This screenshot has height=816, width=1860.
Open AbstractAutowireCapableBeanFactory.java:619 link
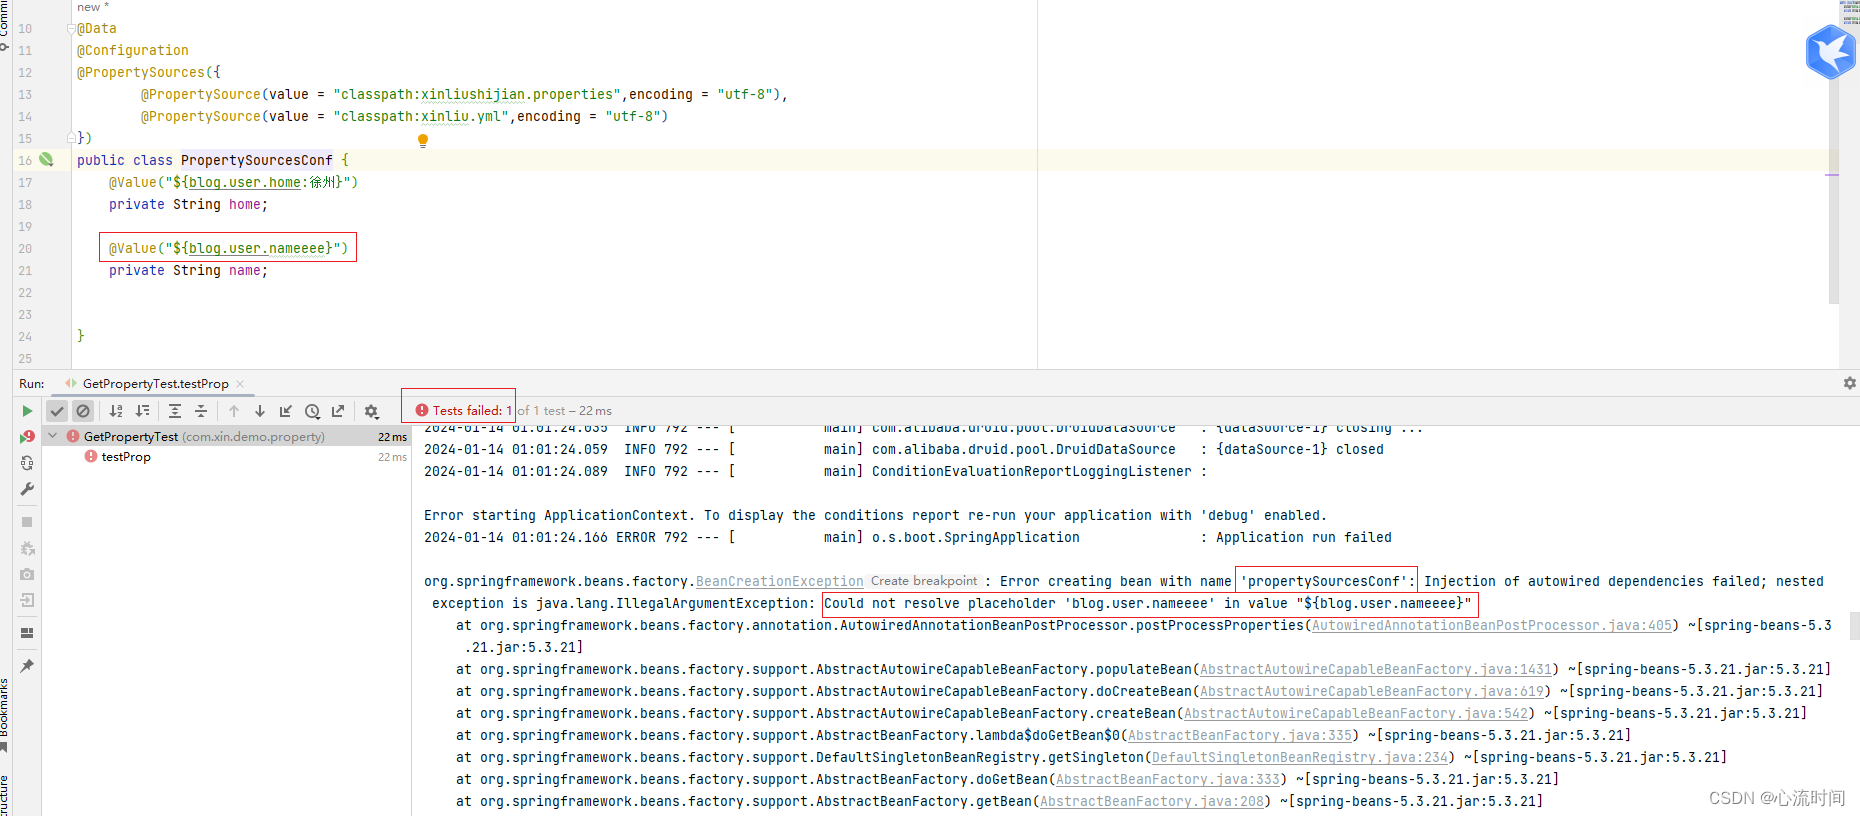(1372, 691)
